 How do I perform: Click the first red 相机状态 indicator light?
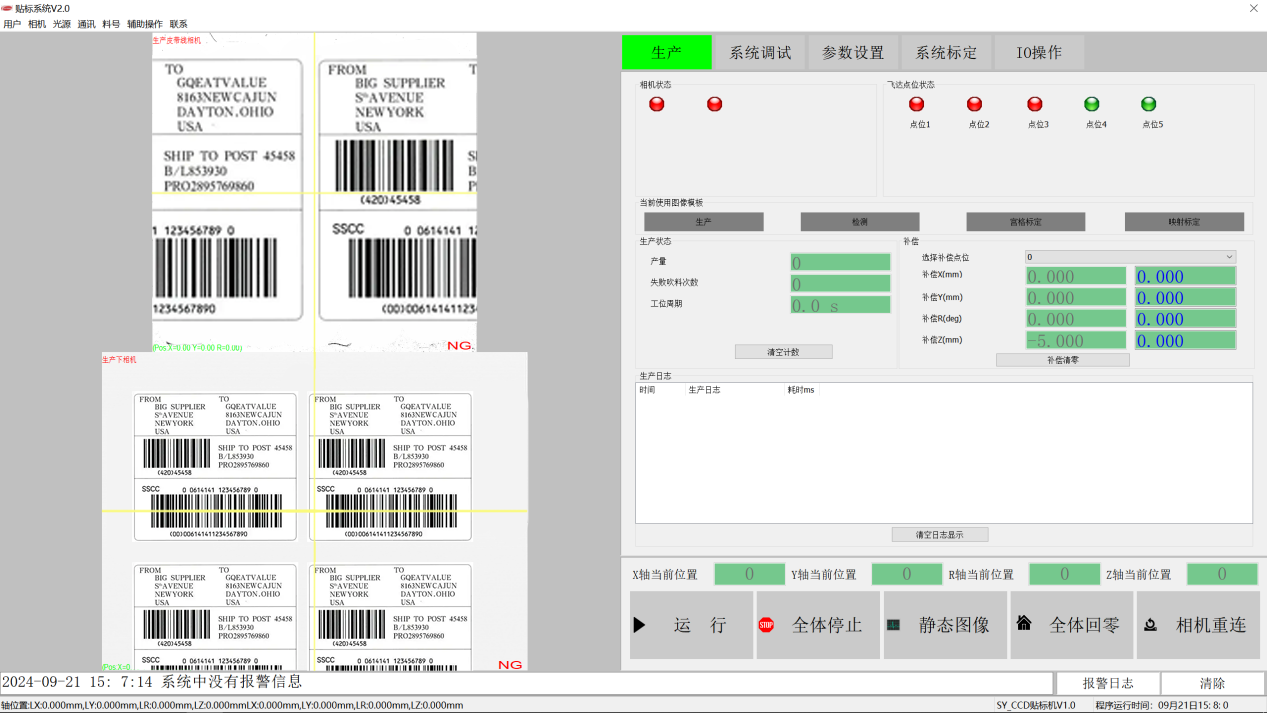click(x=656, y=104)
